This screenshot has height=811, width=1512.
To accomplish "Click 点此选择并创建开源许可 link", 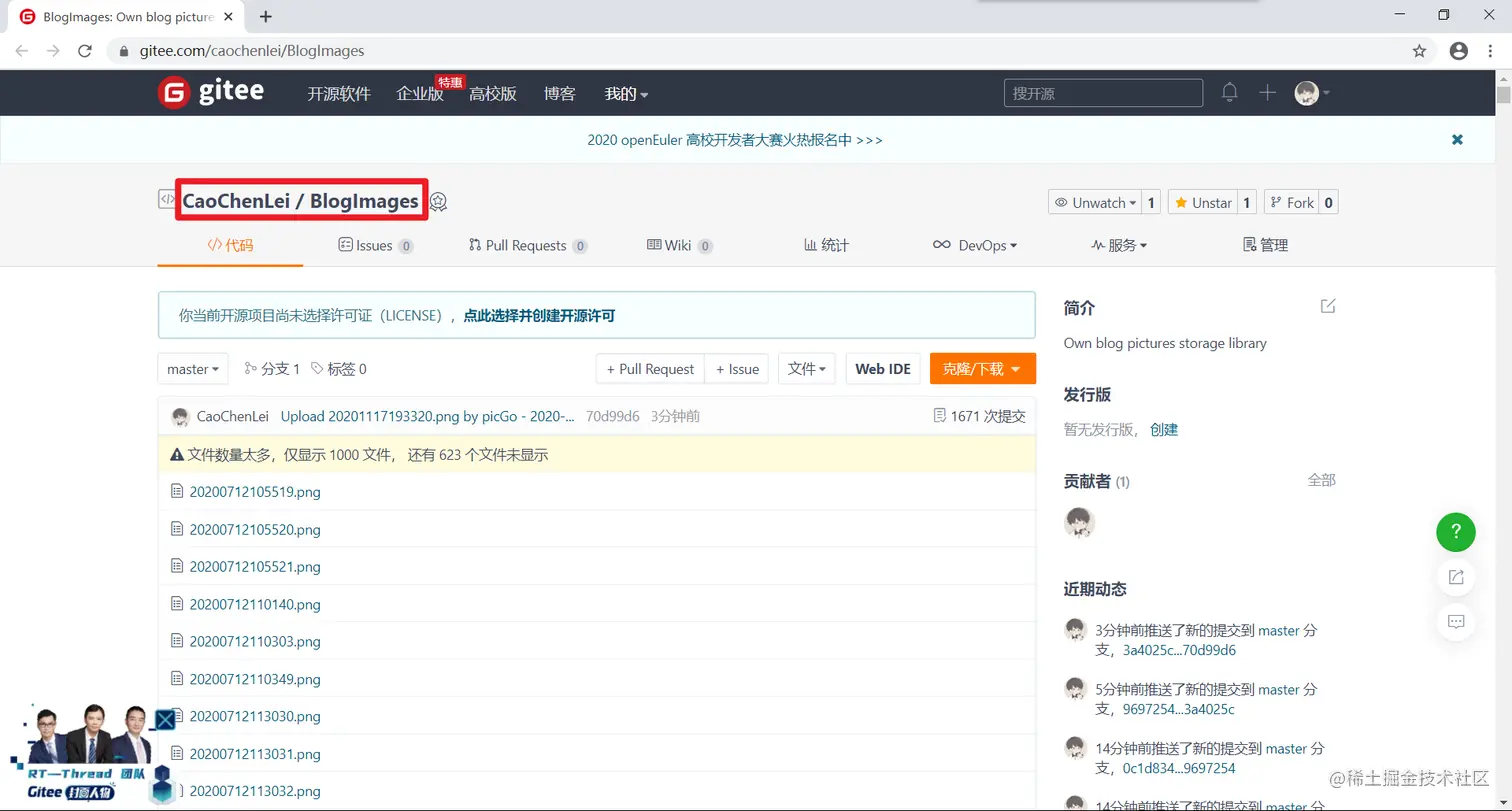I will point(539,315).
